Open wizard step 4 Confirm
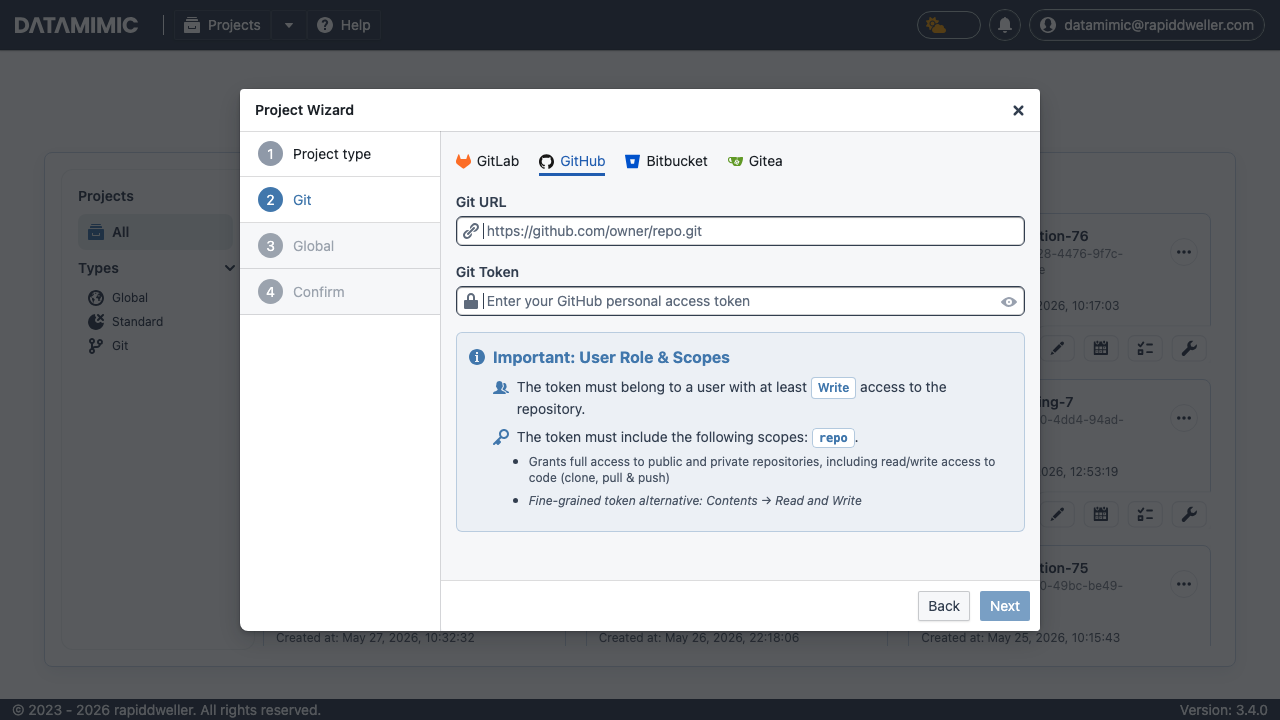Image resolution: width=1280 pixels, height=720 pixels. pos(340,292)
